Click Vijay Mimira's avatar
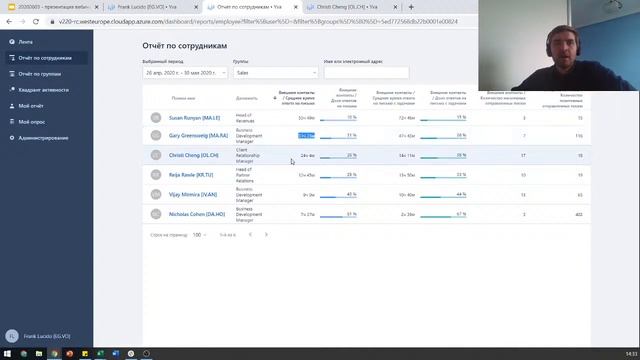 [156, 194]
